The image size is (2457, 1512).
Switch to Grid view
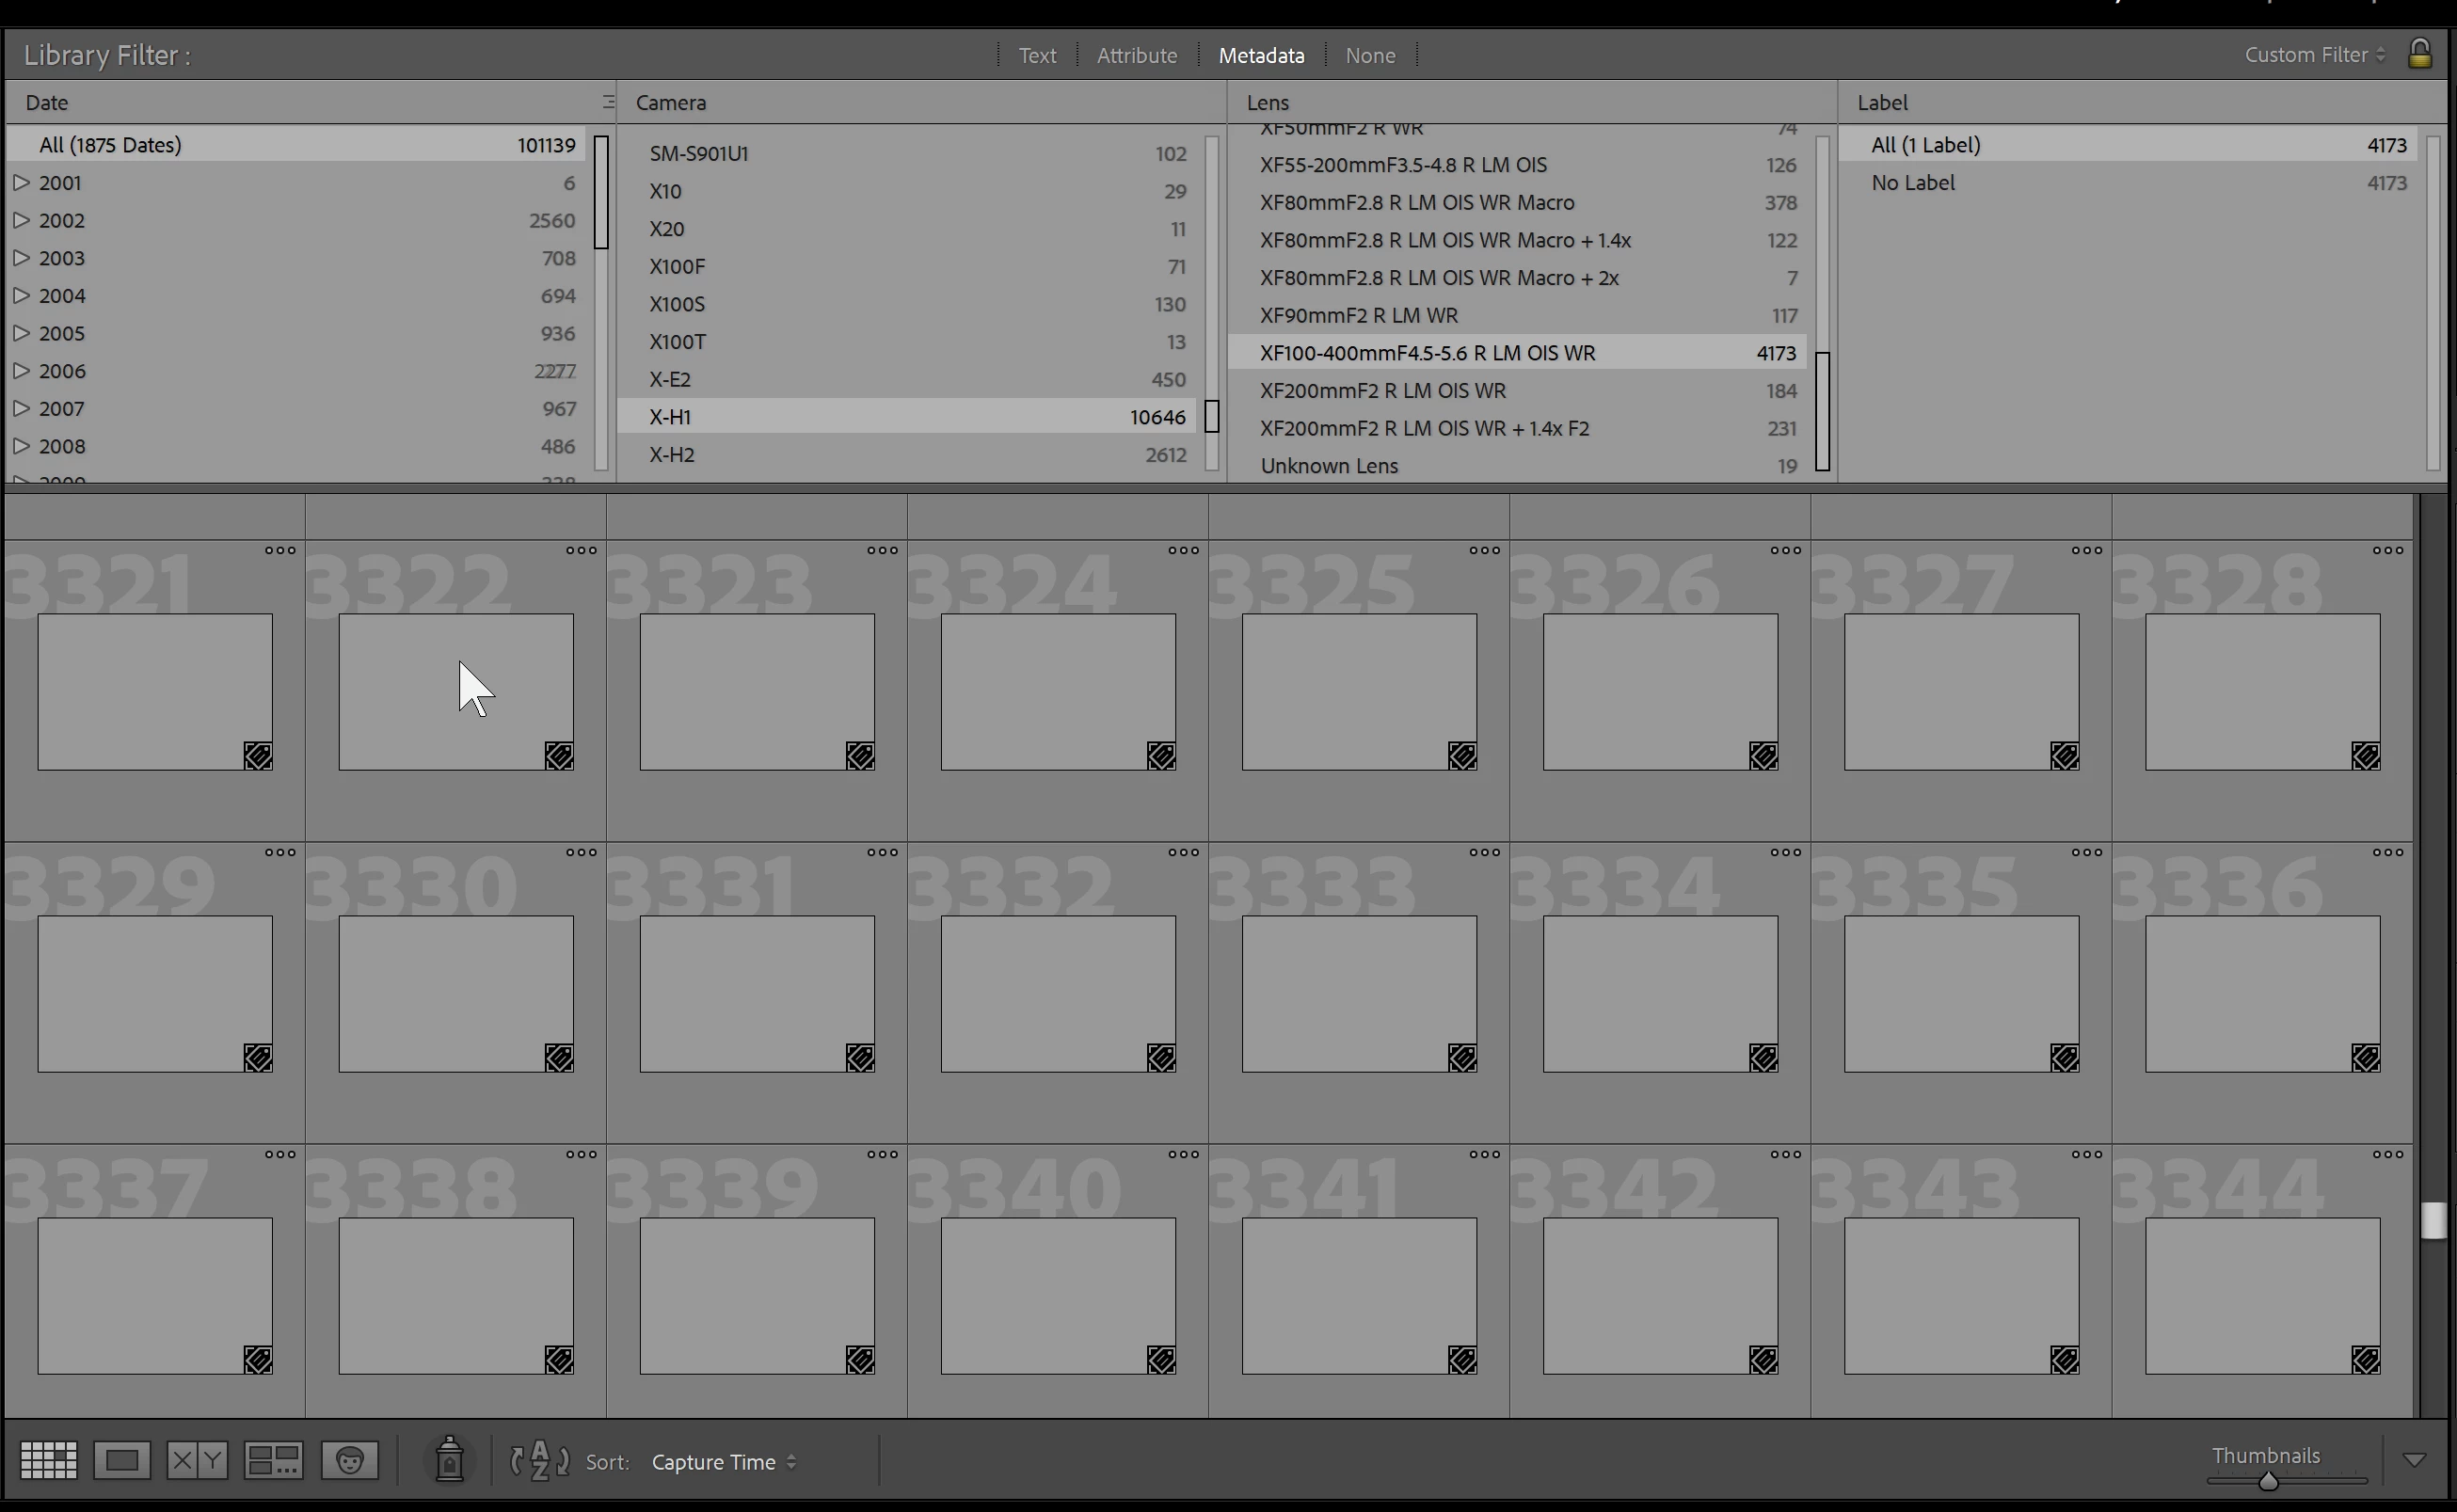click(48, 1461)
